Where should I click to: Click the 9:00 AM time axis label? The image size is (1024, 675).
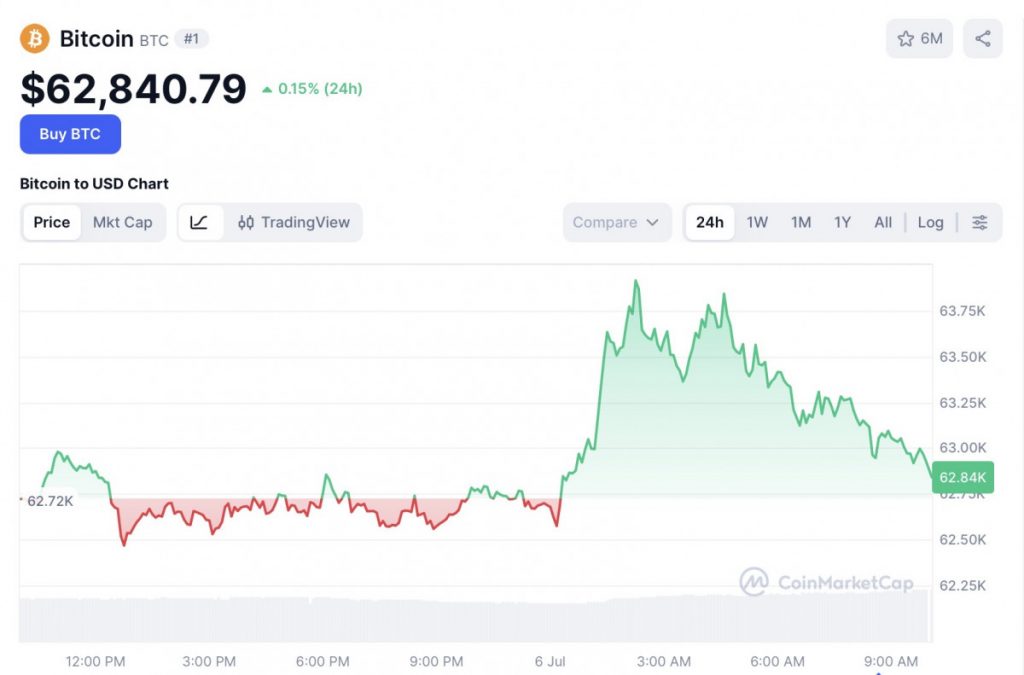tap(891, 661)
